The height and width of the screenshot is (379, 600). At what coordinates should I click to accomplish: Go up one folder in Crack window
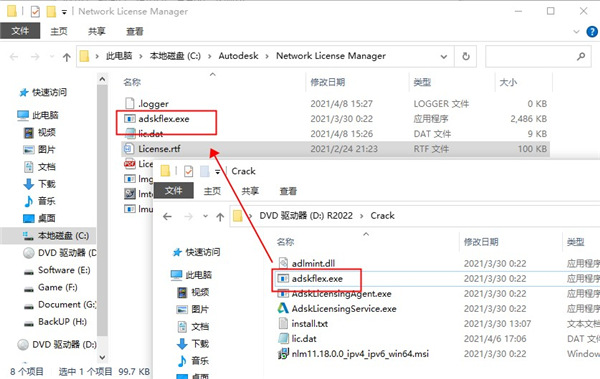click(220, 217)
